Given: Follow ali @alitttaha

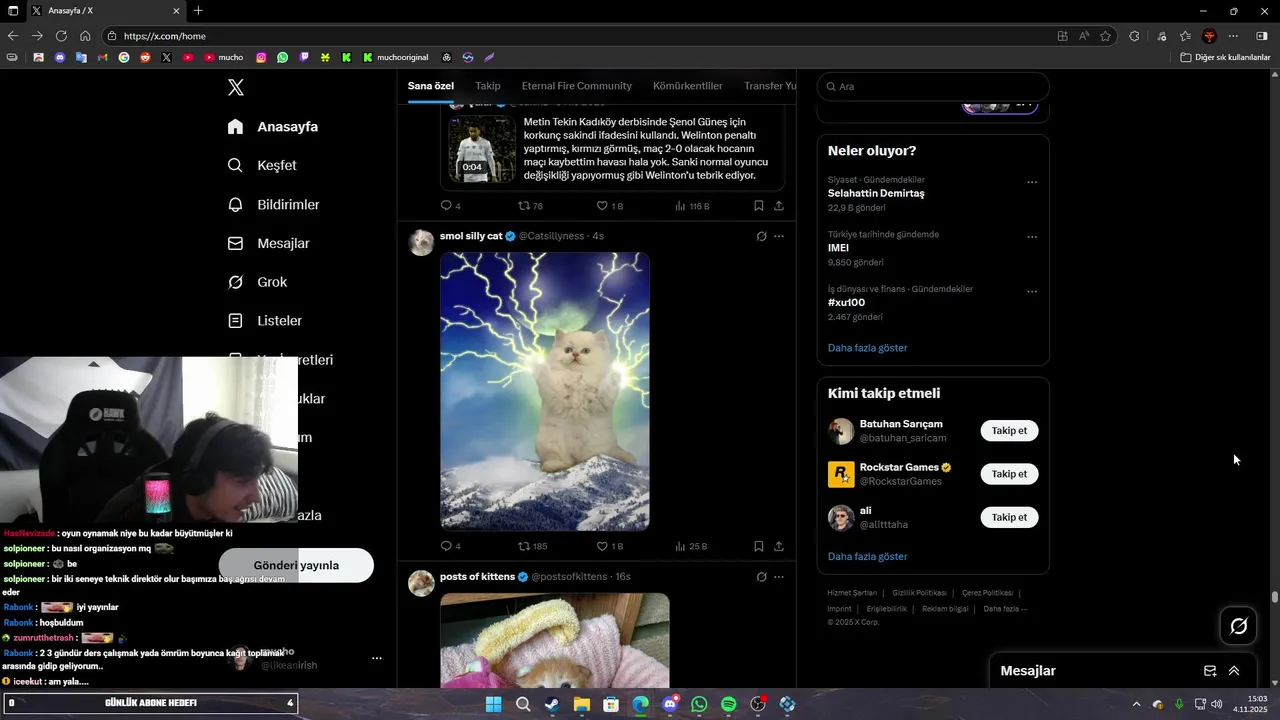Looking at the screenshot, I should click(x=1009, y=517).
